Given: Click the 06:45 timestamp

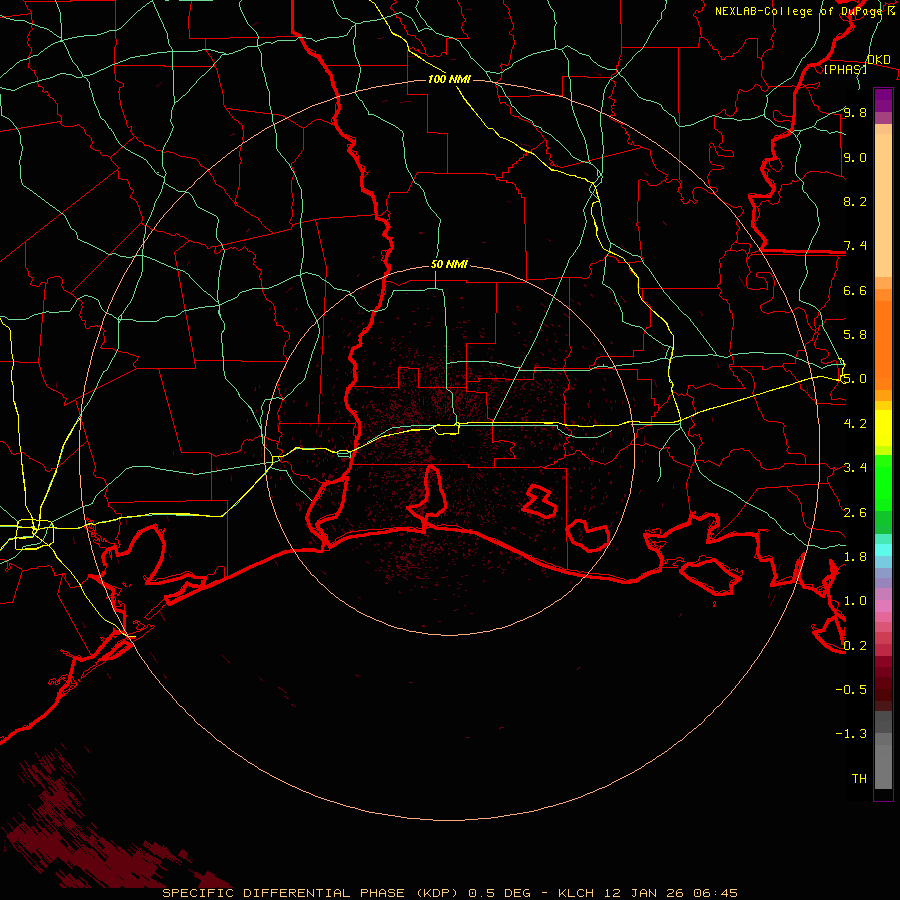Looking at the screenshot, I should tap(715, 893).
